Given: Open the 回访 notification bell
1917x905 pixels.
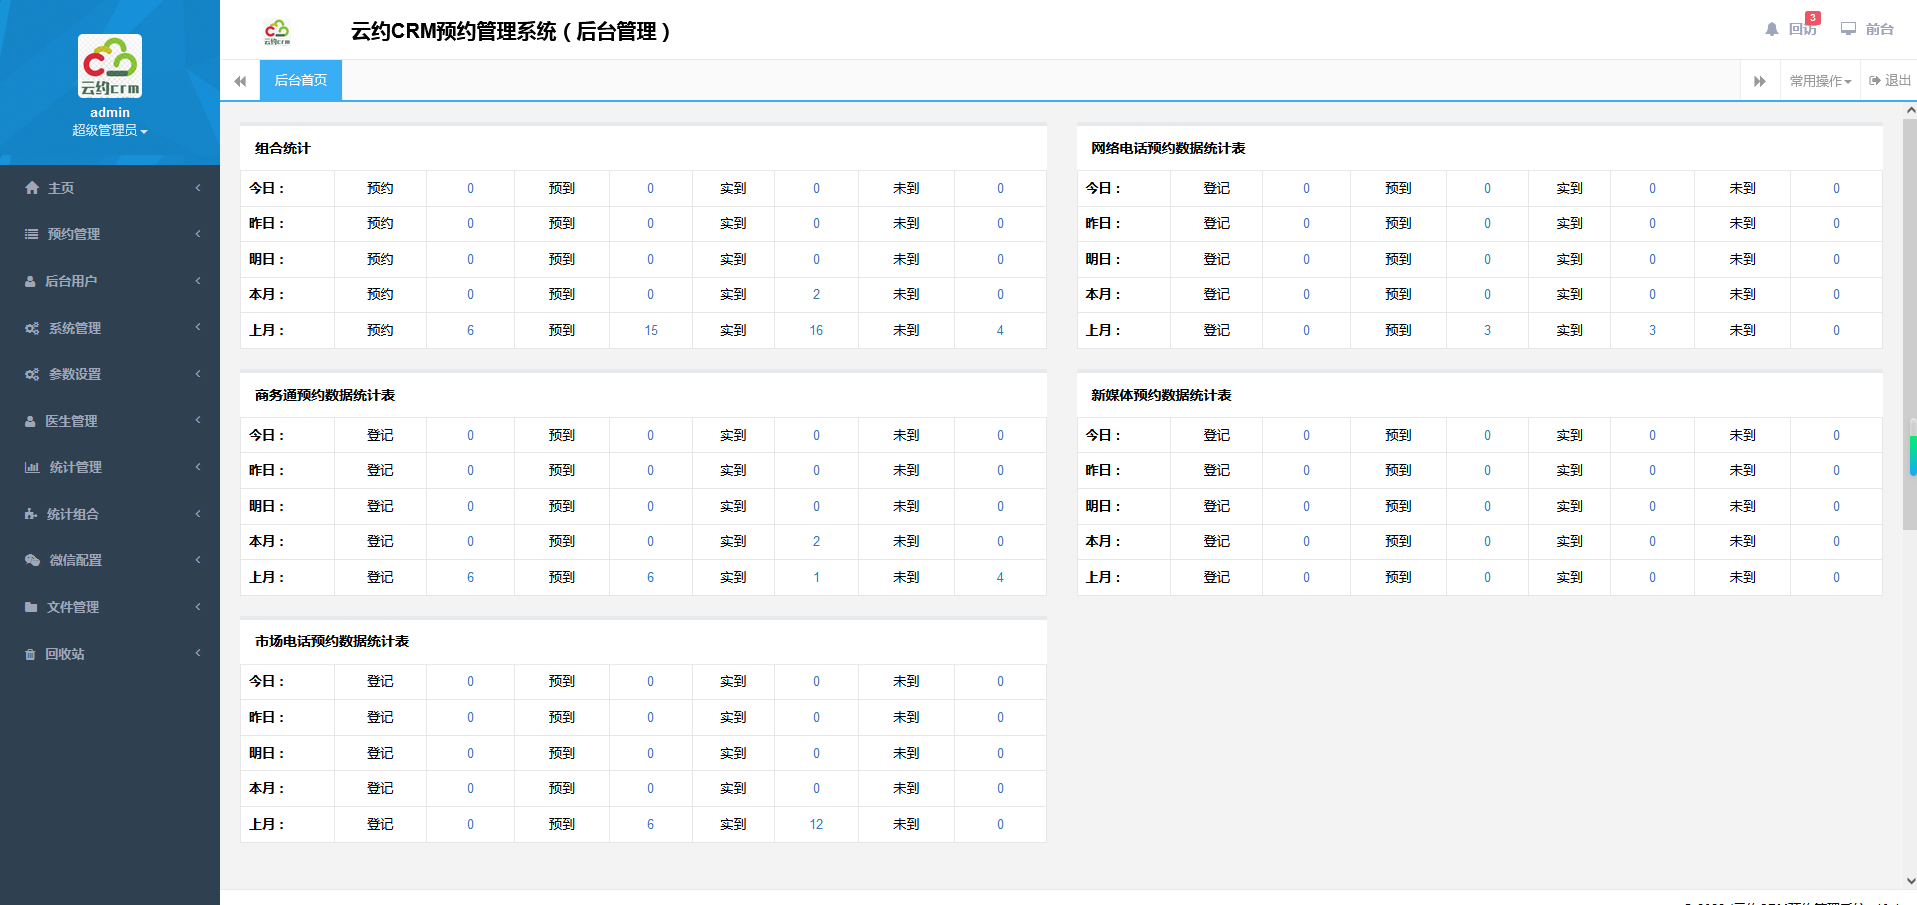Looking at the screenshot, I should tap(1772, 29).
